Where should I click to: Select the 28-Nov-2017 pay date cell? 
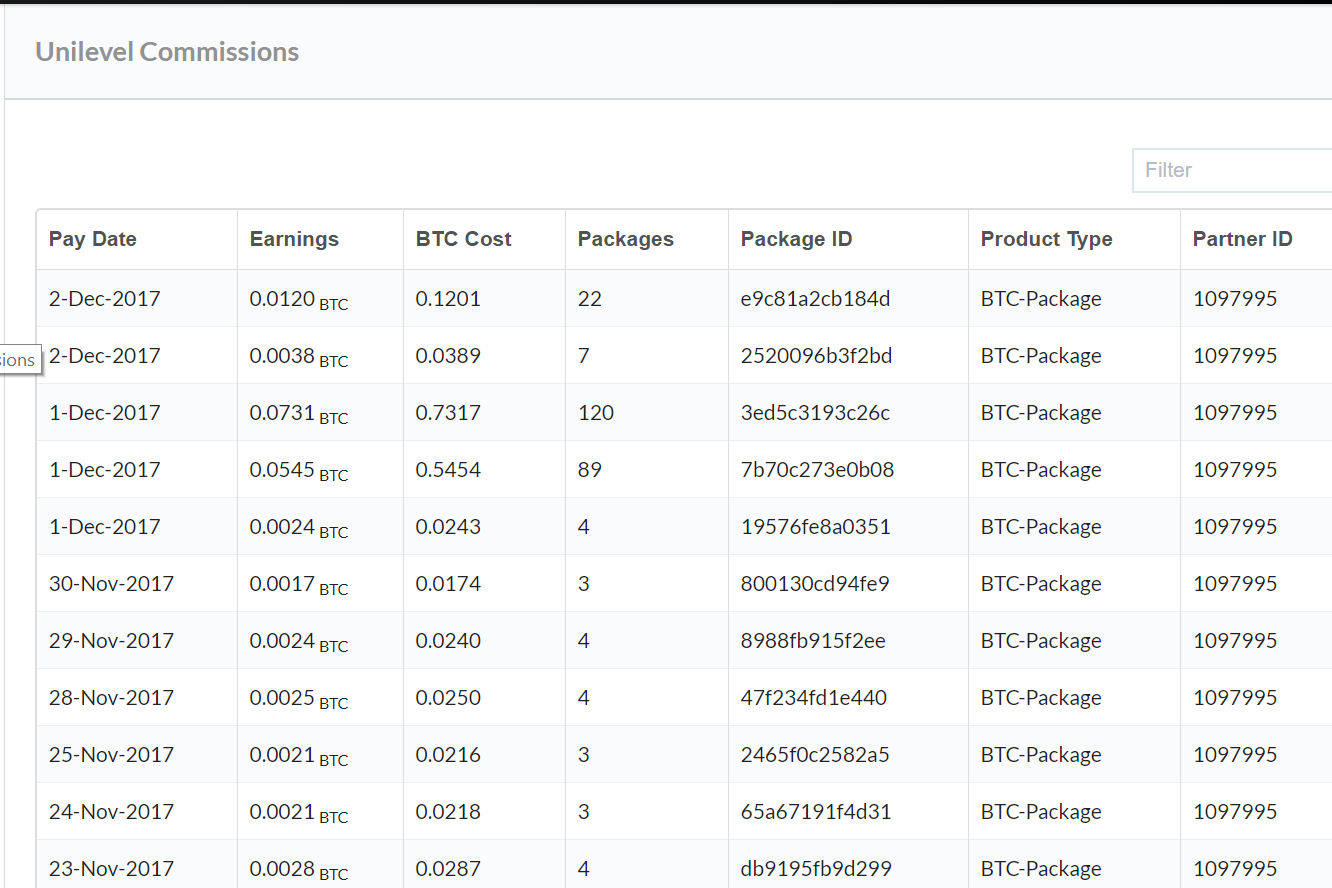point(111,698)
